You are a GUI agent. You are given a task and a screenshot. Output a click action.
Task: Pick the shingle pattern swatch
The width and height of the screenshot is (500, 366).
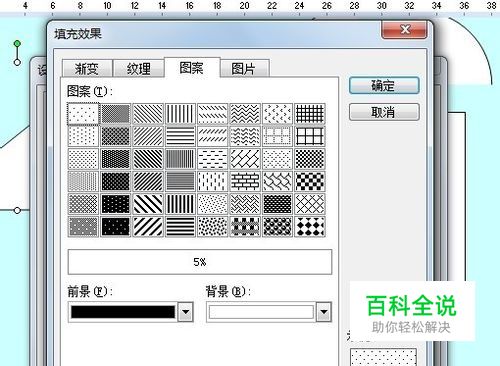coord(277,182)
